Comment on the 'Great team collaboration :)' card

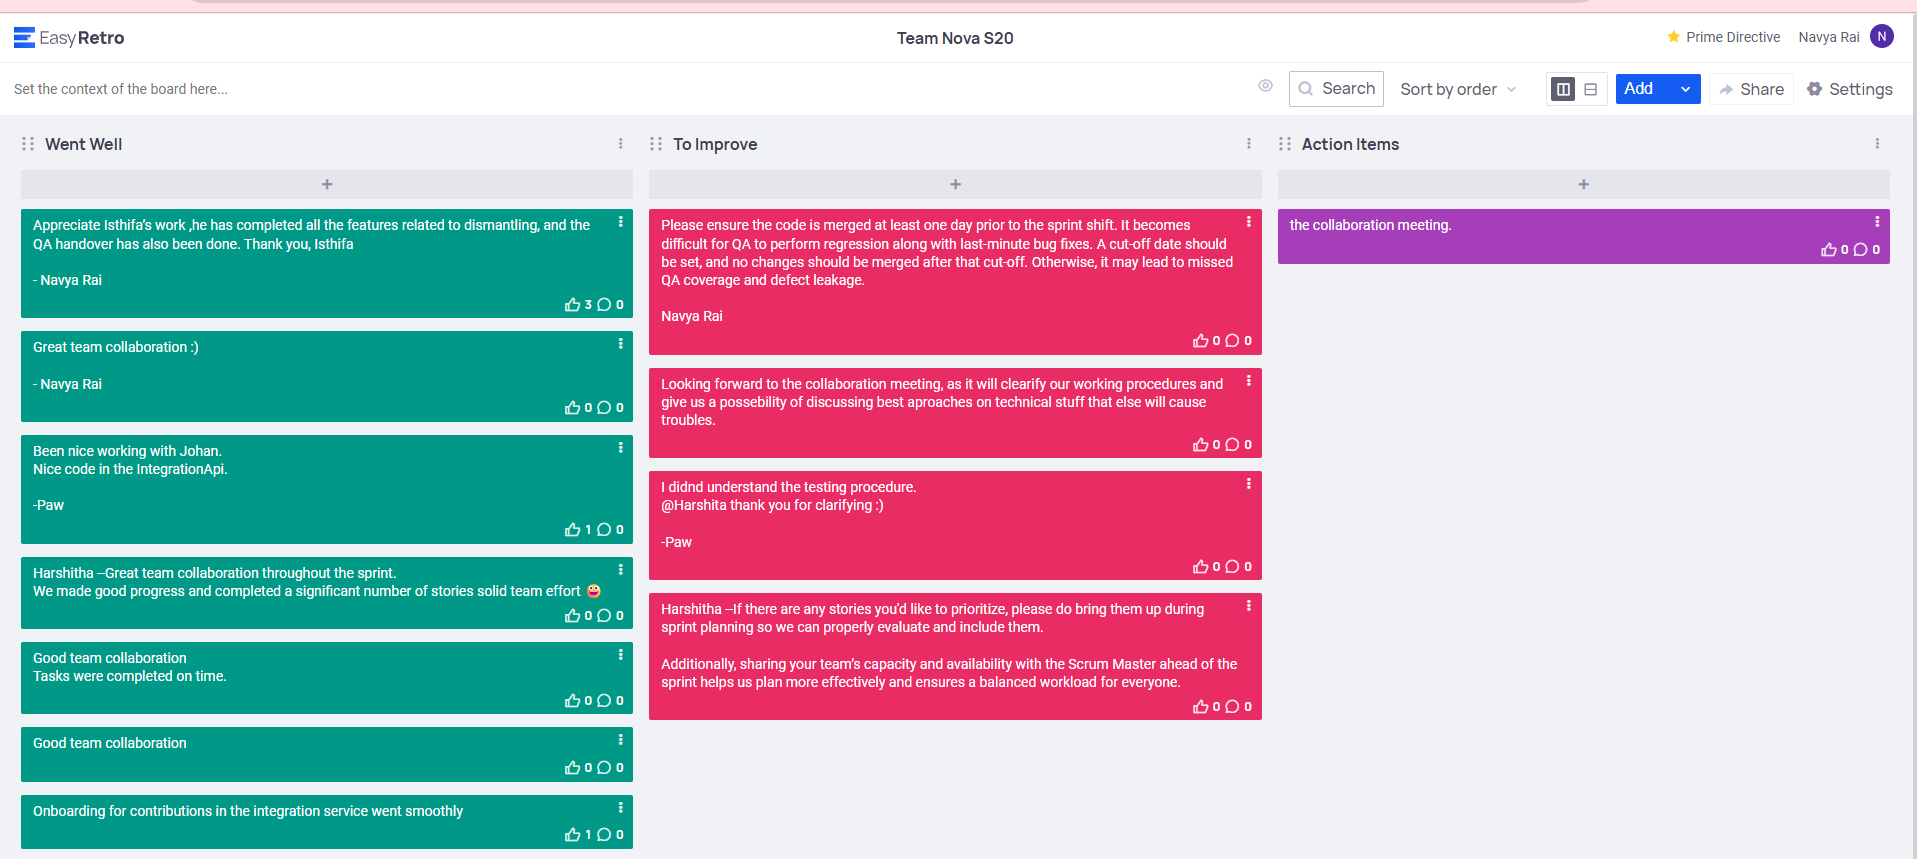(604, 408)
